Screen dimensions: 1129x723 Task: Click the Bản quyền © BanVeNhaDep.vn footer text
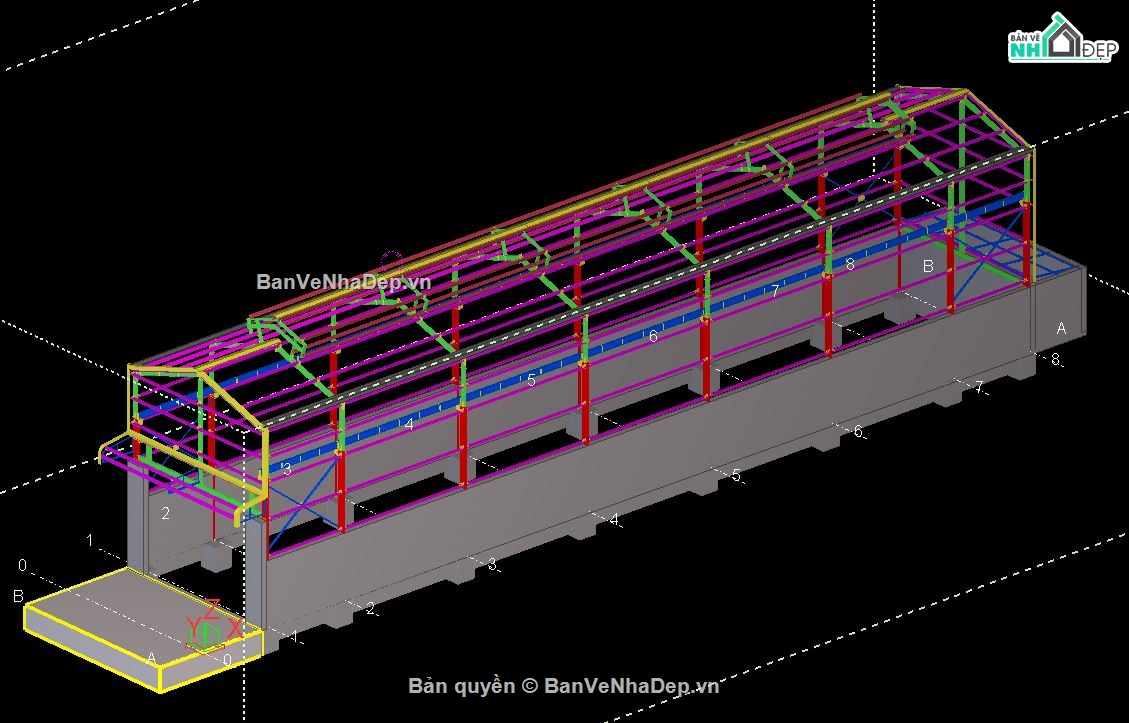click(x=563, y=687)
